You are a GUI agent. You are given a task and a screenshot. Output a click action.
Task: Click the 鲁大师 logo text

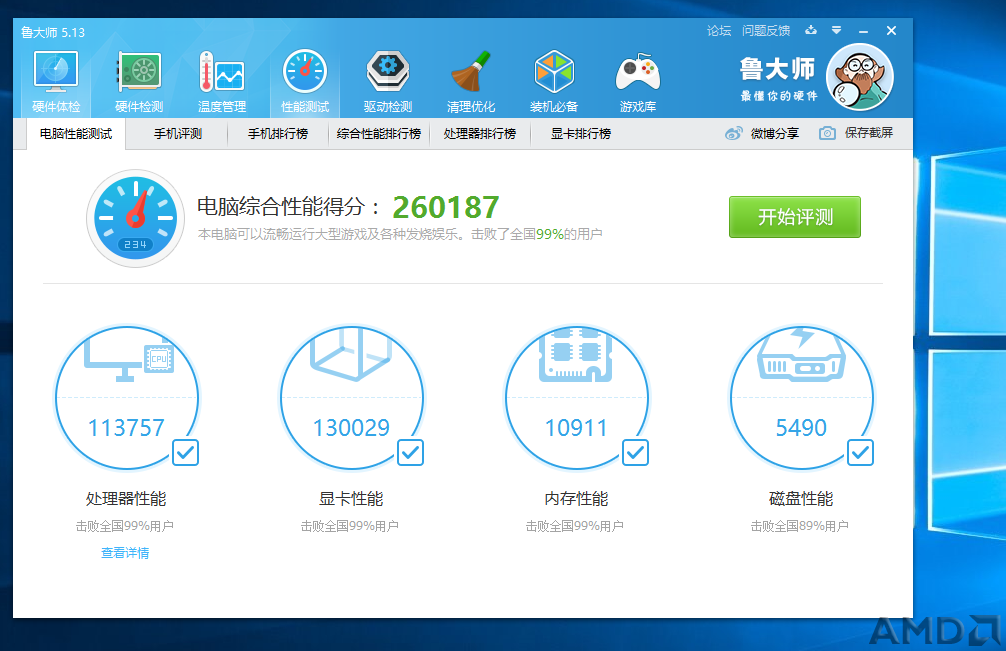[777, 69]
